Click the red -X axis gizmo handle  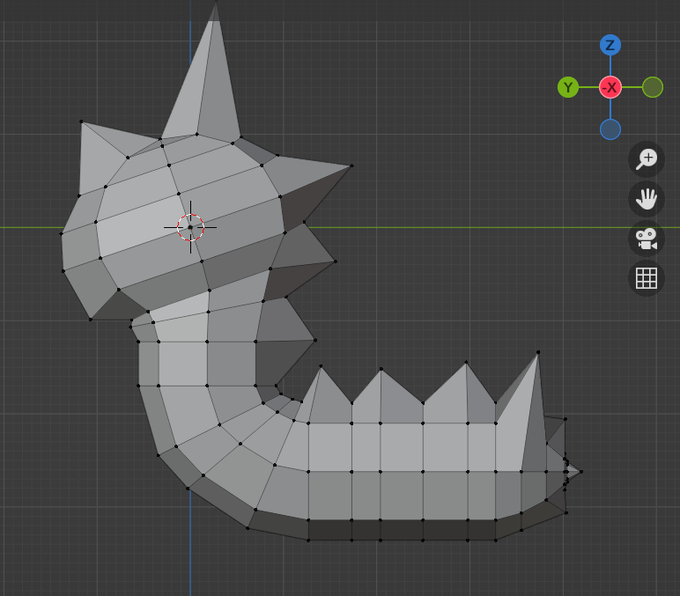pos(610,88)
